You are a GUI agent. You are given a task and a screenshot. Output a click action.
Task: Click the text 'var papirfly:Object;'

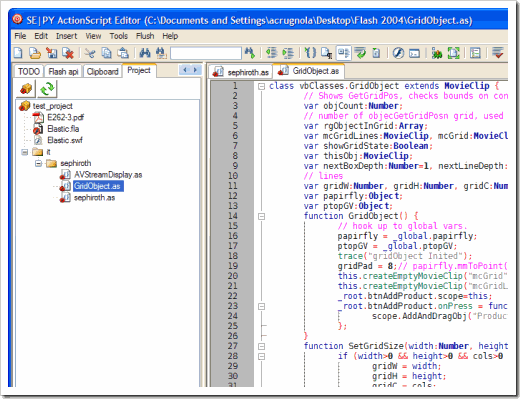[353, 196]
